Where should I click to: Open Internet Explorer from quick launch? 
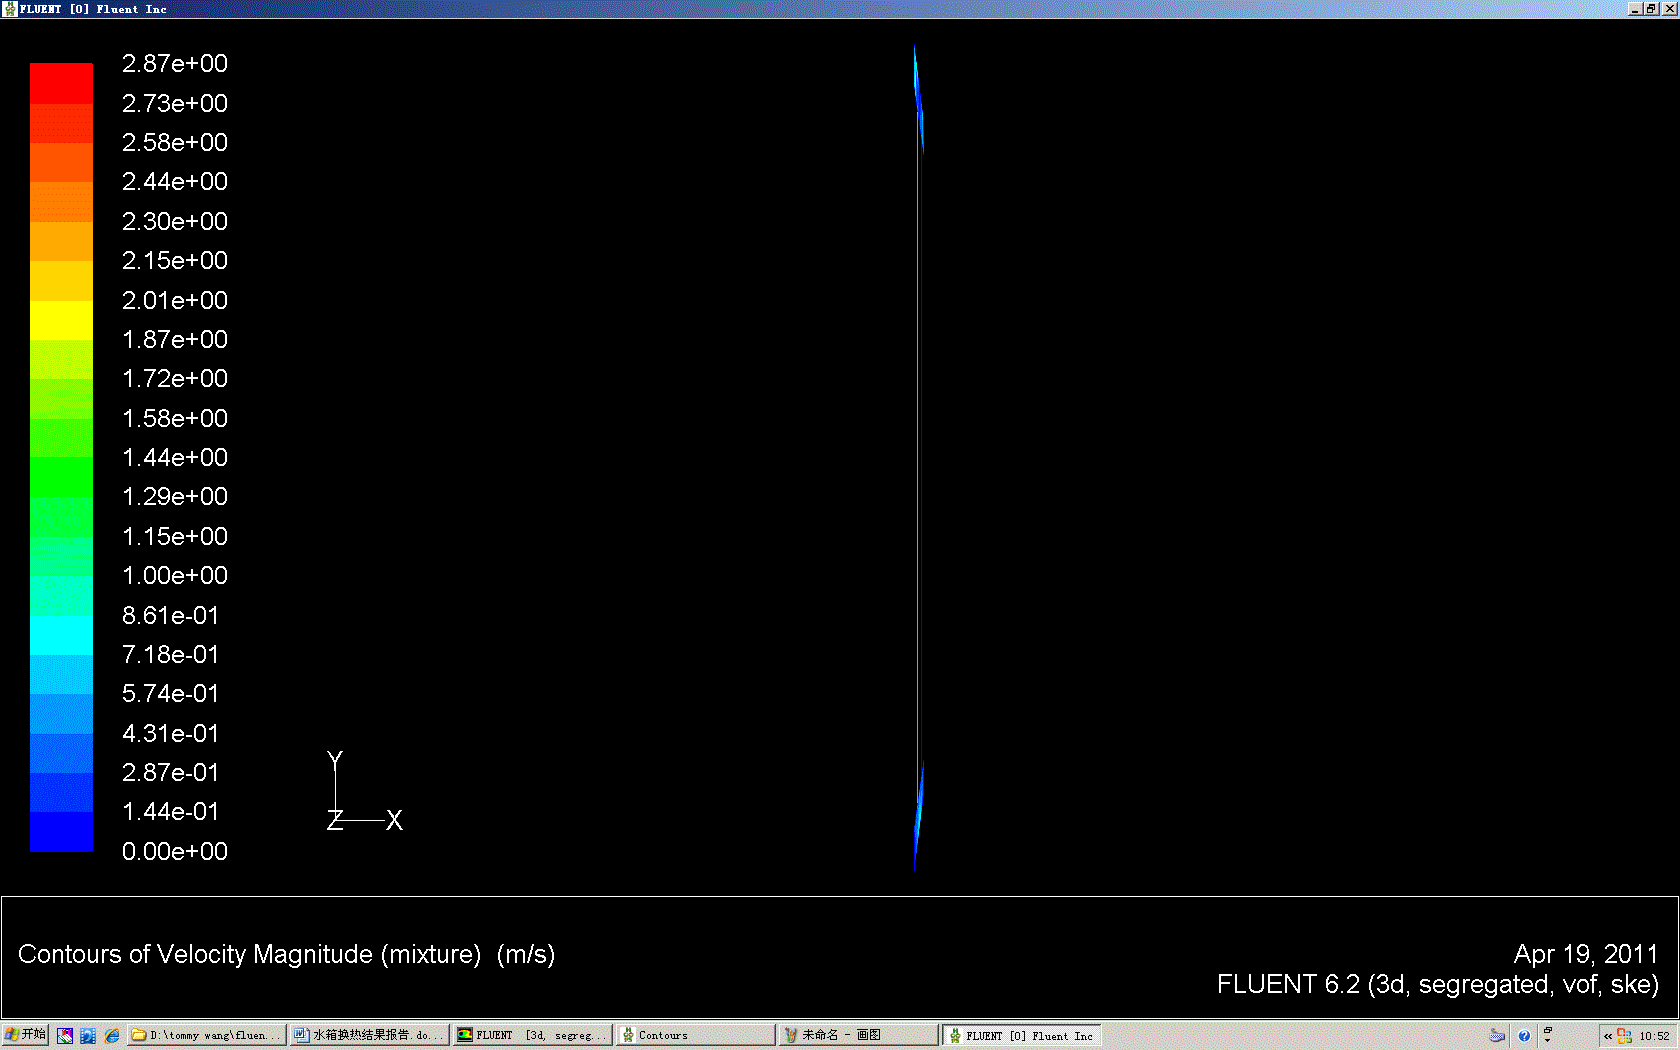112,1036
